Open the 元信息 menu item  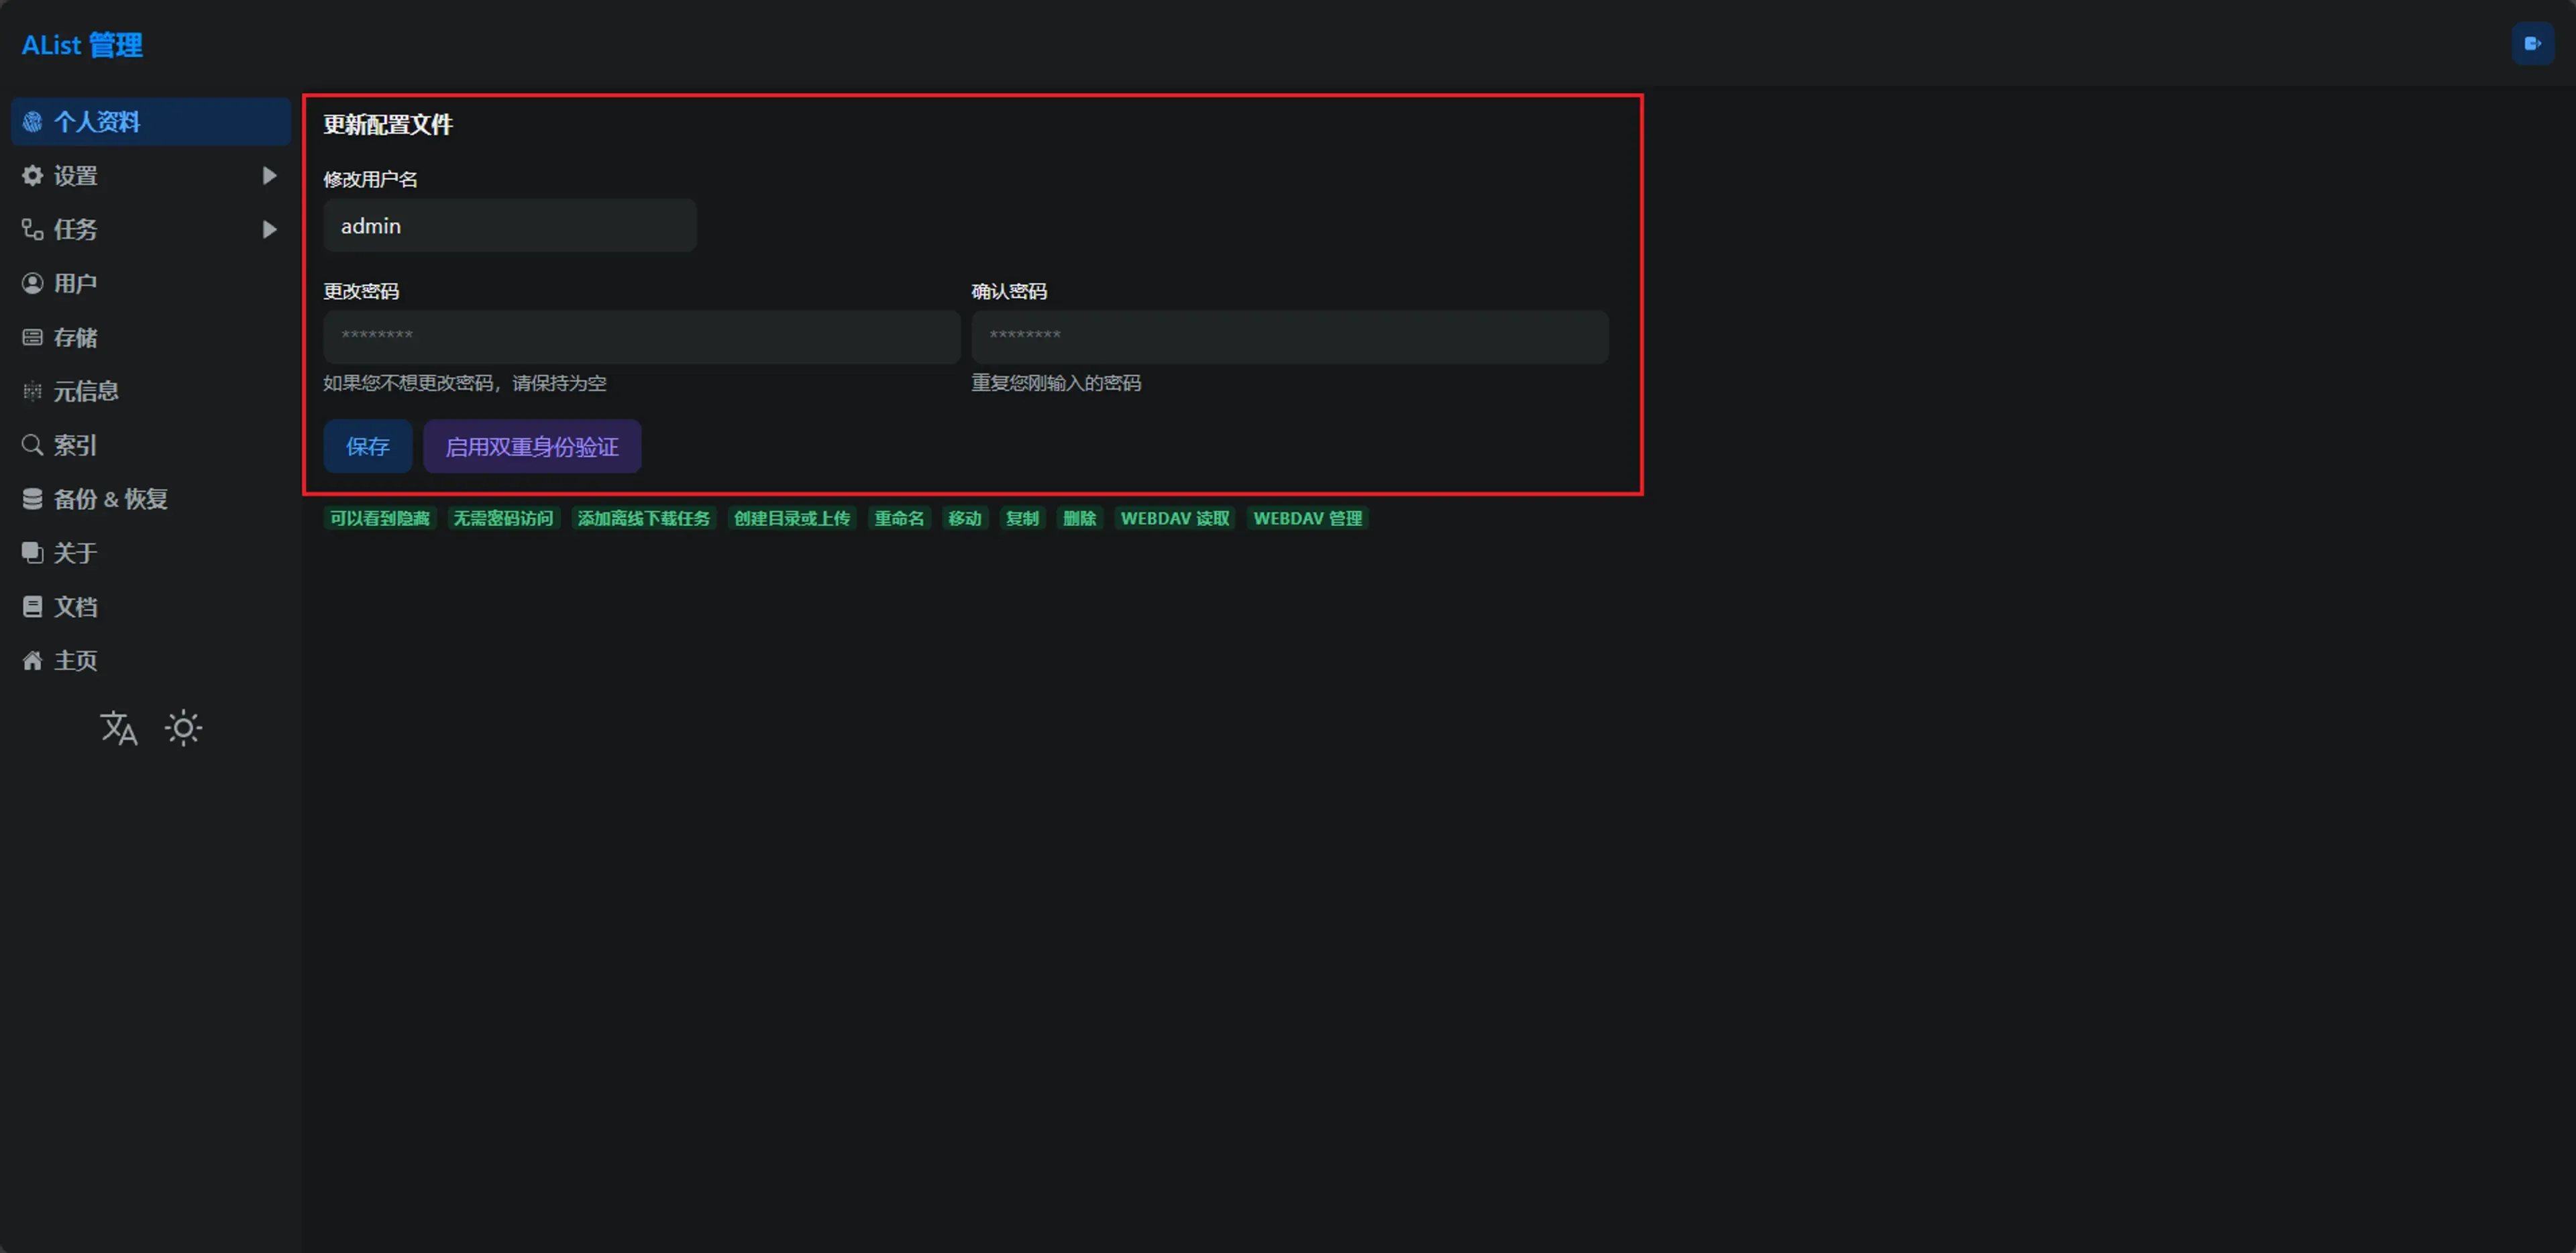tap(86, 392)
